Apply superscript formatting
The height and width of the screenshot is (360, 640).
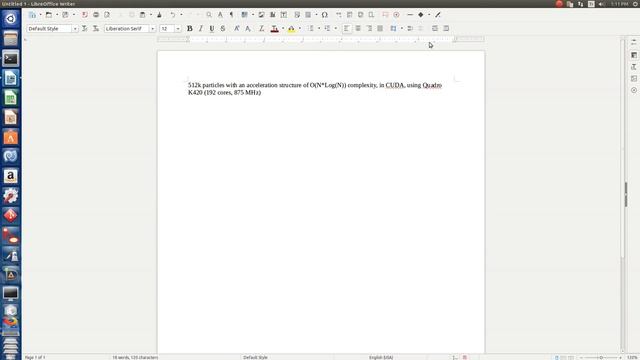point(237,29)
